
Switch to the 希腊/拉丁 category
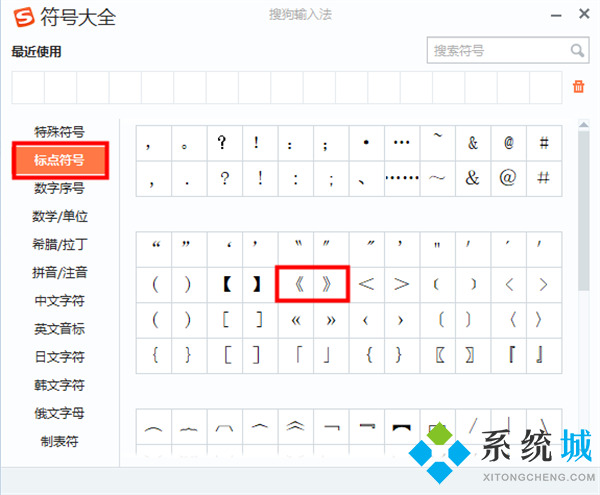(60, 244)
